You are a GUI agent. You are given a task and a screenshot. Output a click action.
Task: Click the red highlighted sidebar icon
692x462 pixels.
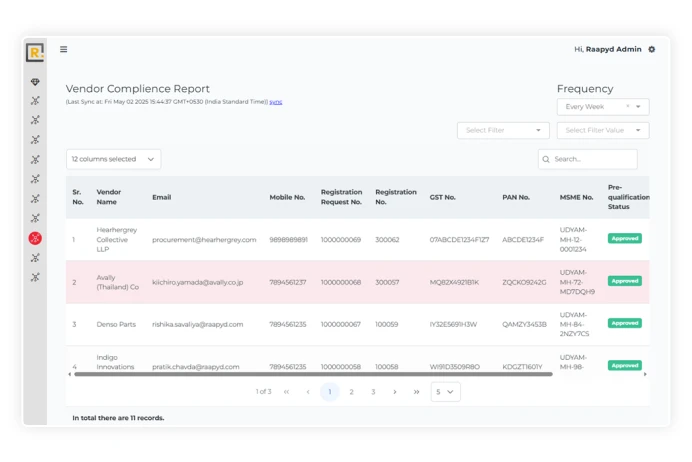point(35,238)
